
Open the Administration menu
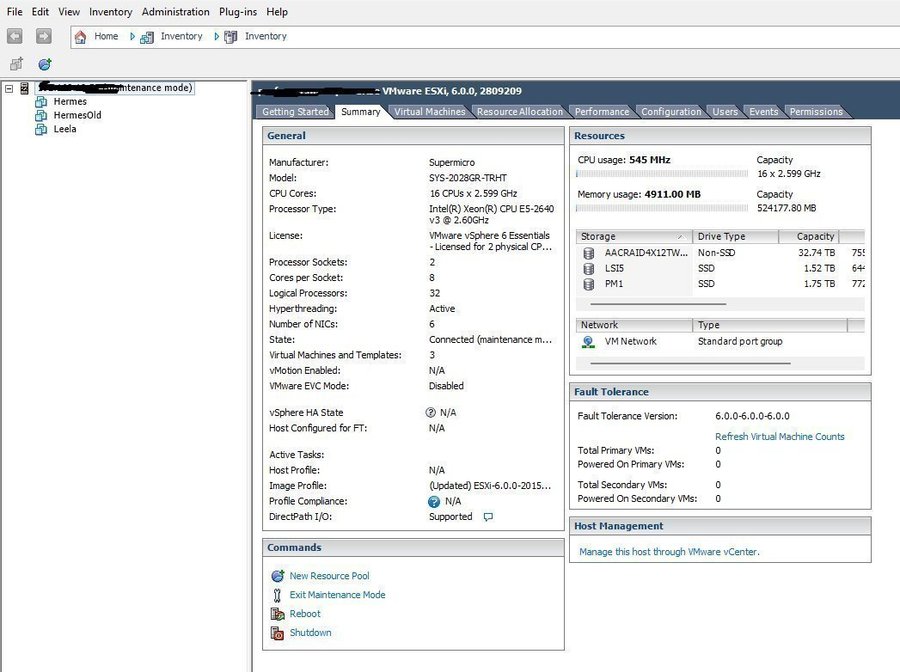click(175, 12)
